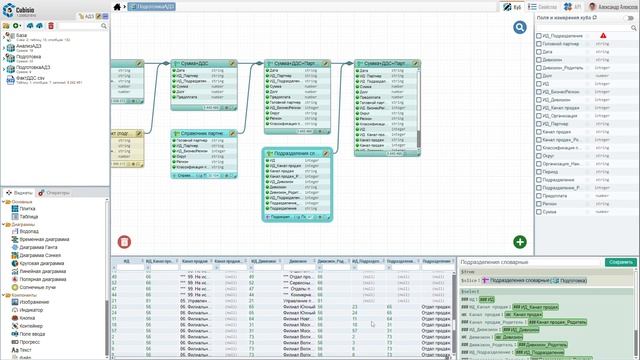
Task: Check the Долг field checkbox
Action: pyautogui.click(x=539, y=76)
